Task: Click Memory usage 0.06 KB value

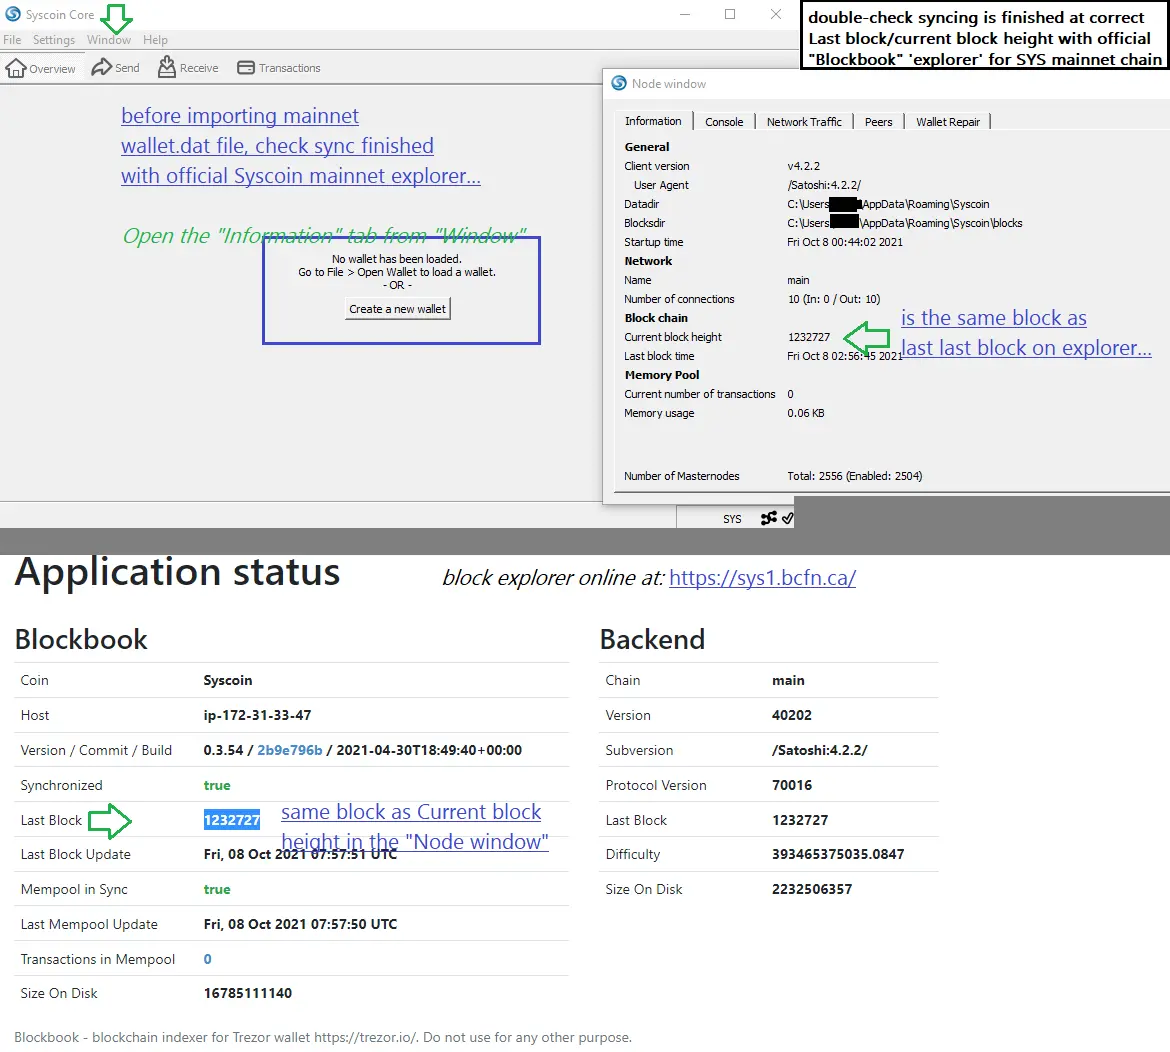Action: 806,413
